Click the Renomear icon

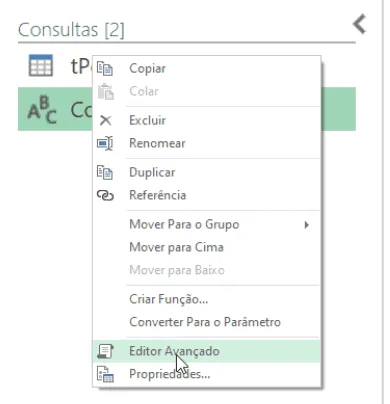105,143
